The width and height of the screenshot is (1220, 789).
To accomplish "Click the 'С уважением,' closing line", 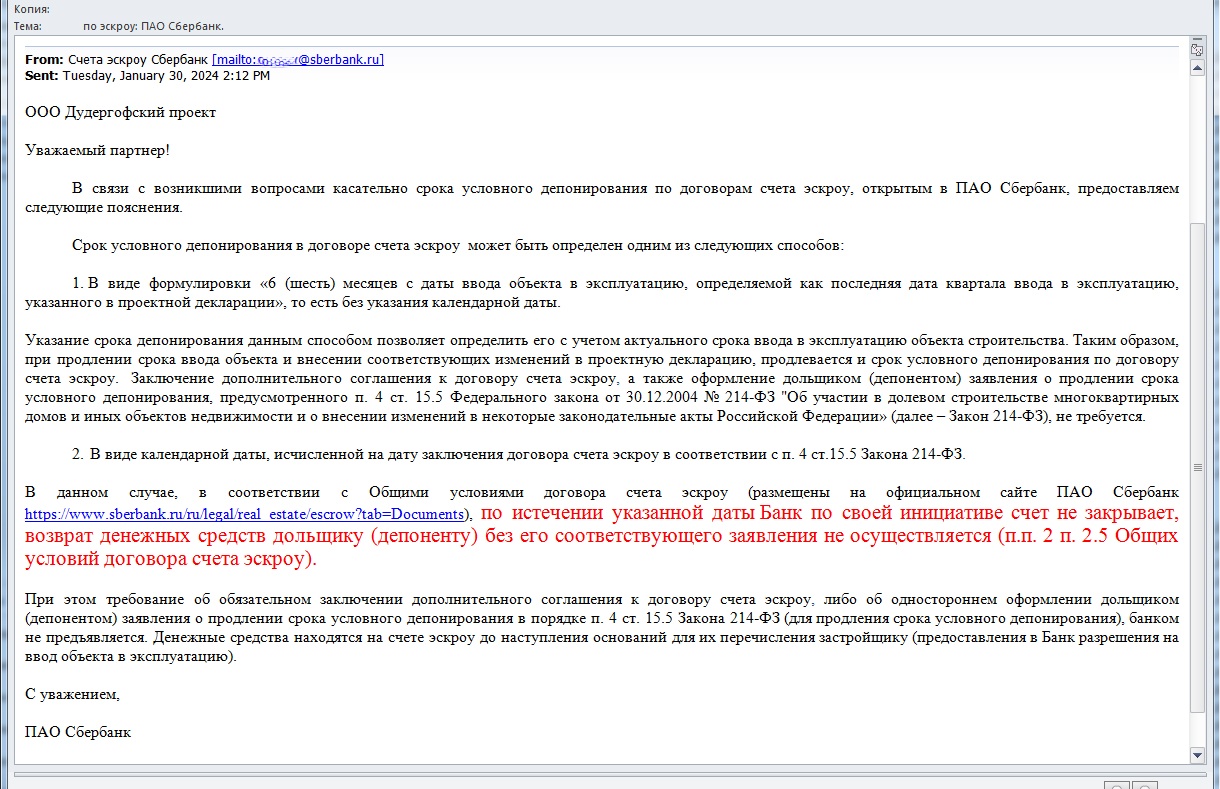I will click(72, 695).
